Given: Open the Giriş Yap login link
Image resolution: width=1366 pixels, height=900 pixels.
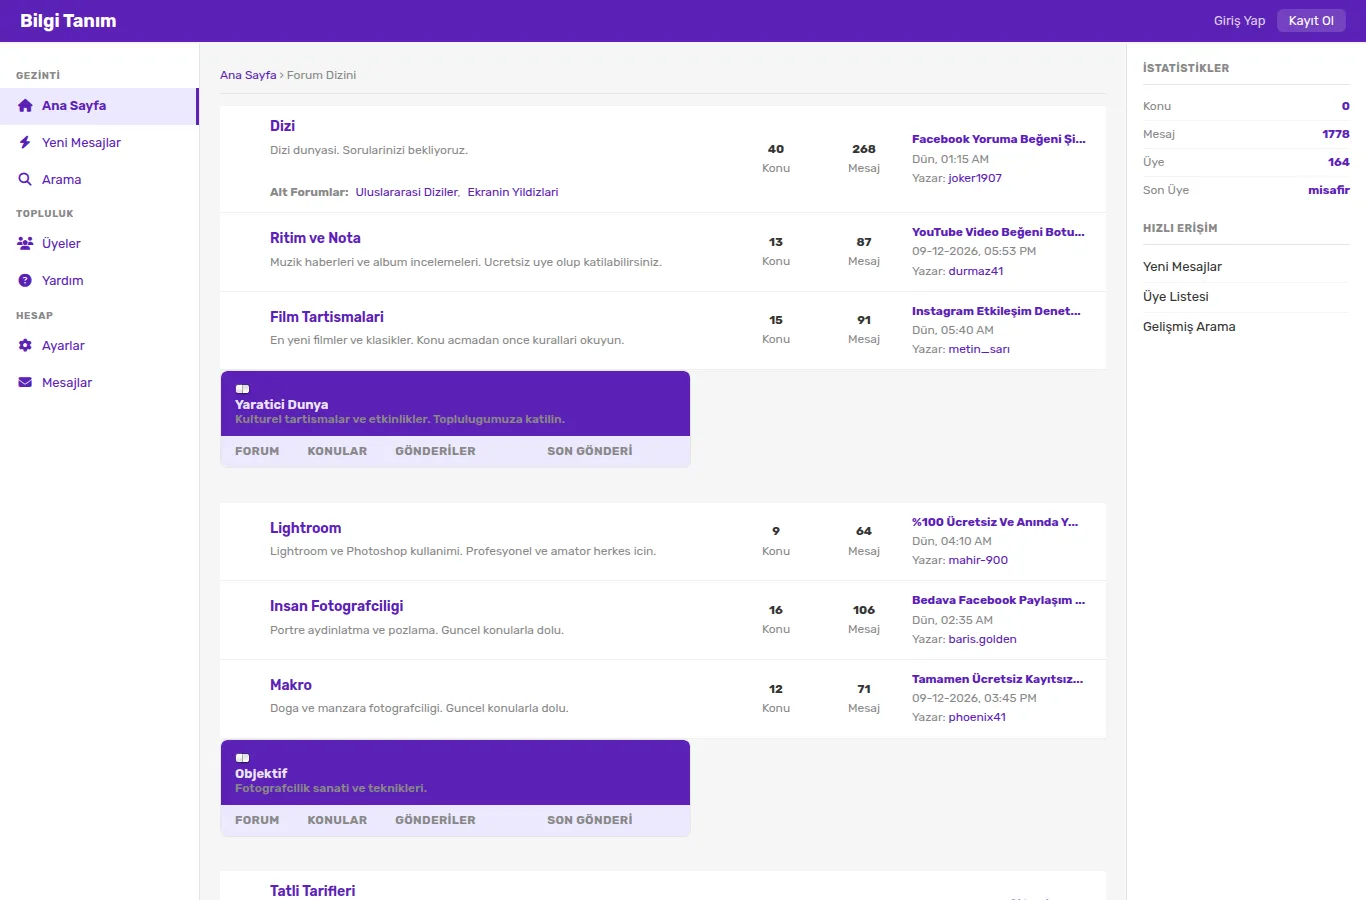Looking at the screenshot, I should pyautogui.click(x=1239, y=21).
